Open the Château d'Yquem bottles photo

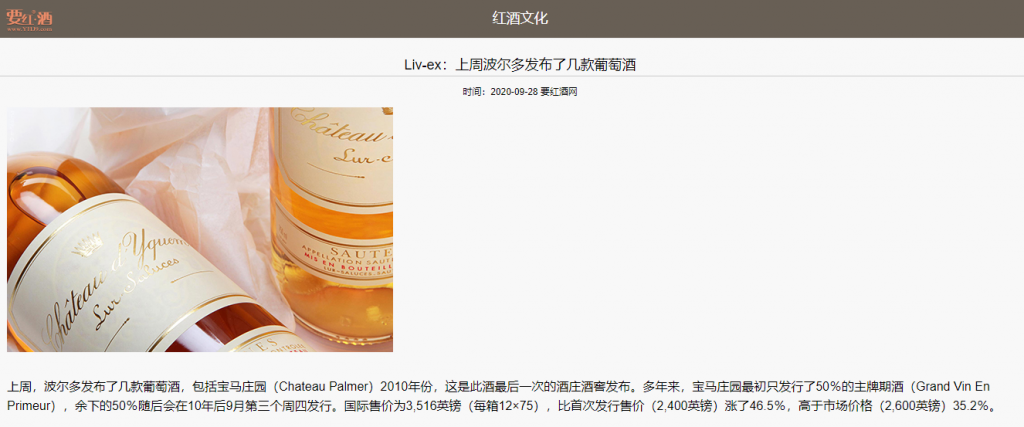click(x=200, y=230)
